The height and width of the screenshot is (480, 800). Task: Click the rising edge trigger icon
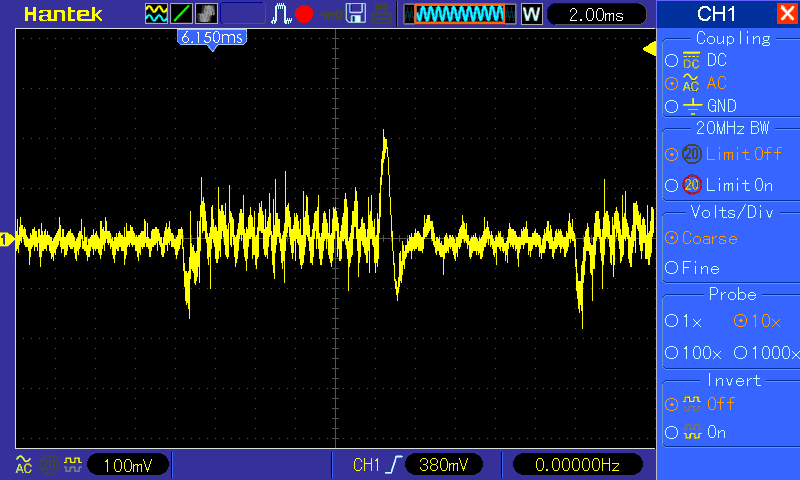click(393, 465)
